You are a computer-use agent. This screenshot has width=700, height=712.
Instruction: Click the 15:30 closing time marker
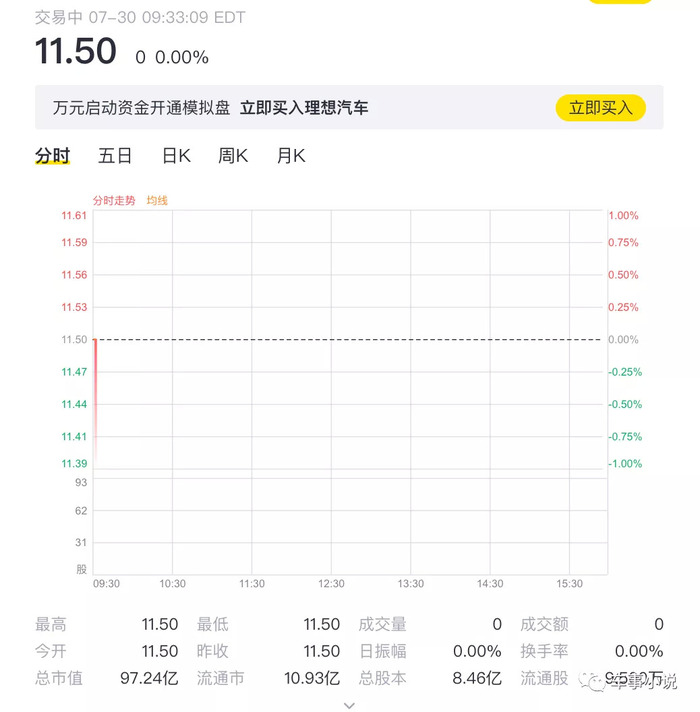(x=569, y=583)
